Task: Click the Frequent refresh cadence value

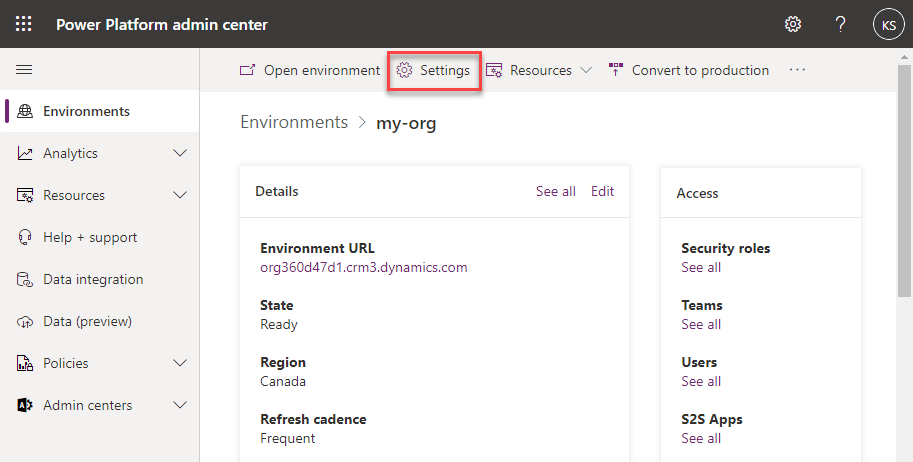Action: (288, 439)
